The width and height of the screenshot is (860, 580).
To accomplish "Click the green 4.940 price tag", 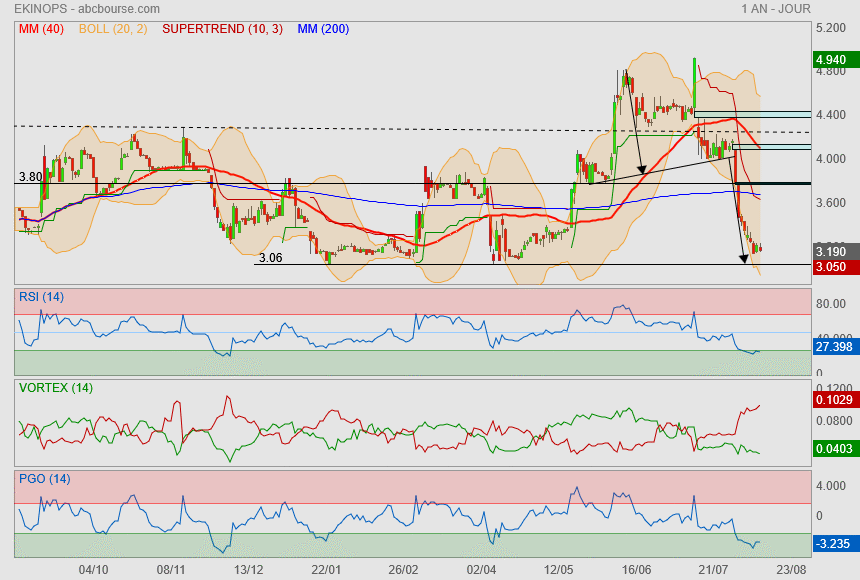I will click(x=836, y=59).
